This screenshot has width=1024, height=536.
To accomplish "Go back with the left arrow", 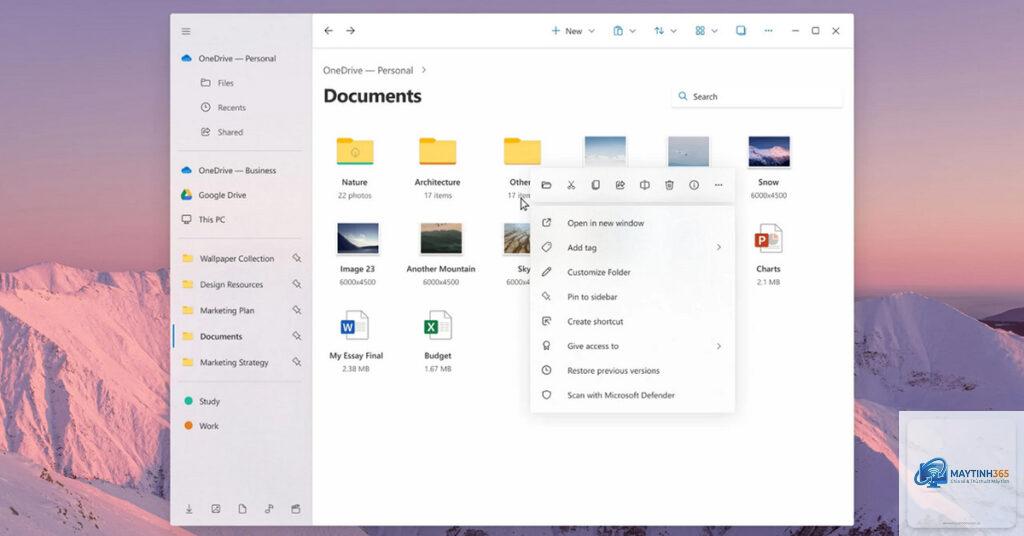I will pyautogui.click(x=328, y=31).
